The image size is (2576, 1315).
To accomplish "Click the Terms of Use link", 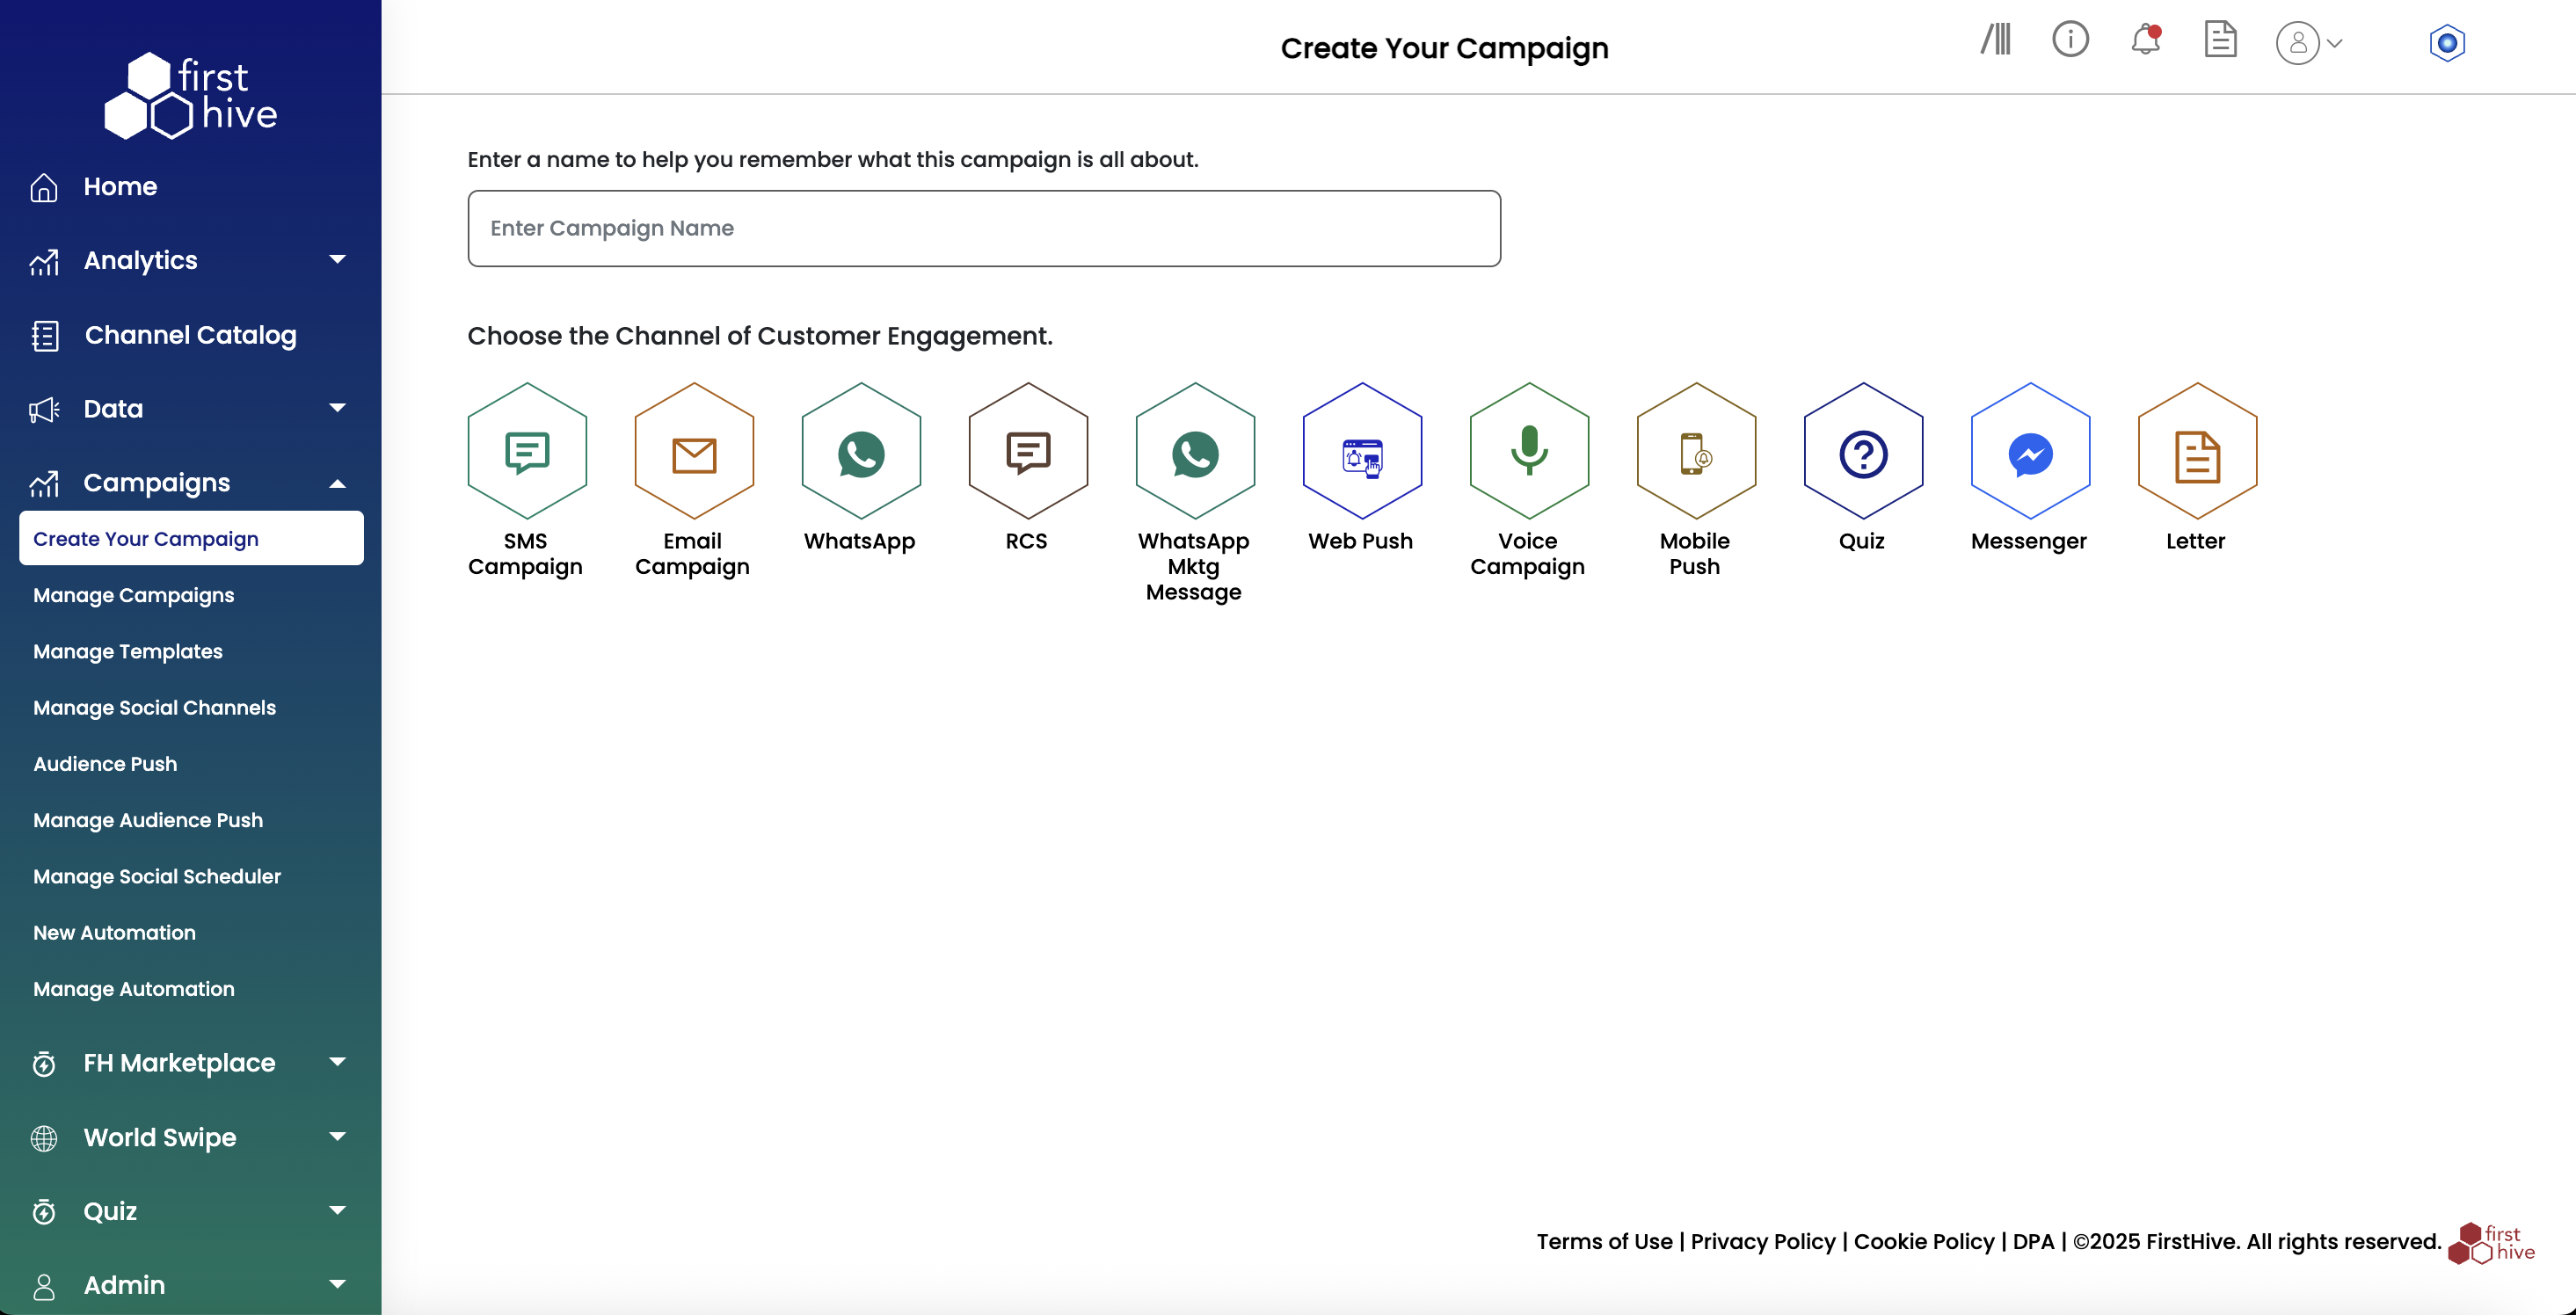I will [1604, 1241].
